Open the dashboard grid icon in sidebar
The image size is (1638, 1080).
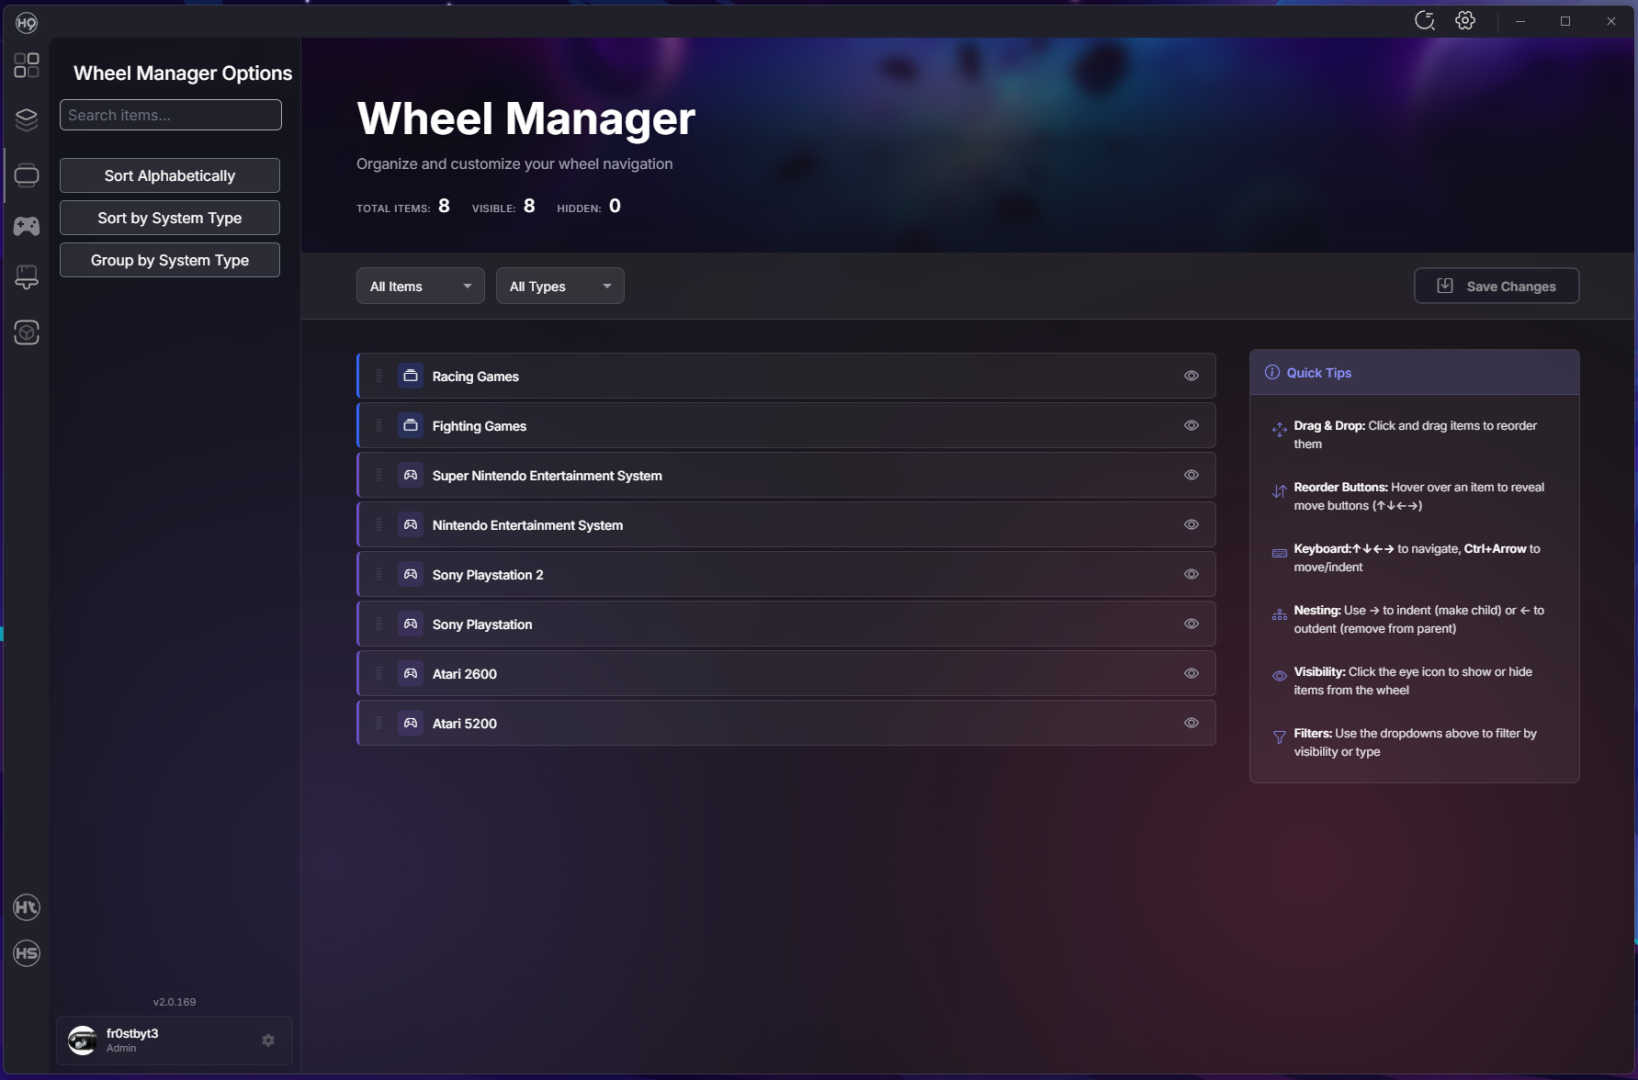pos(27,65)
